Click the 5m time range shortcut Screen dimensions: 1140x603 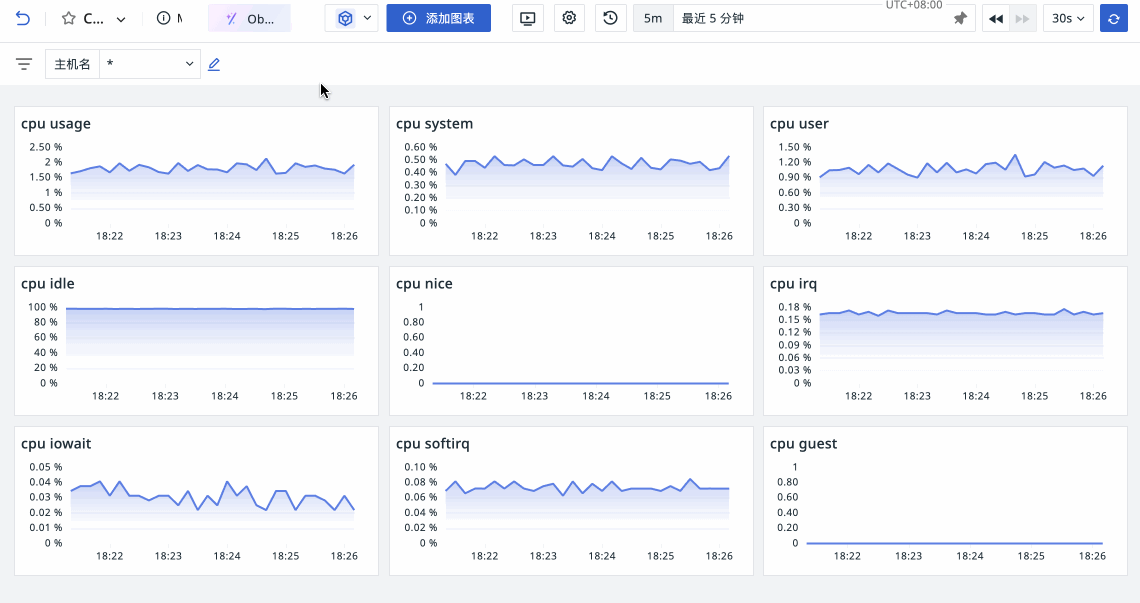click(653, 18)
